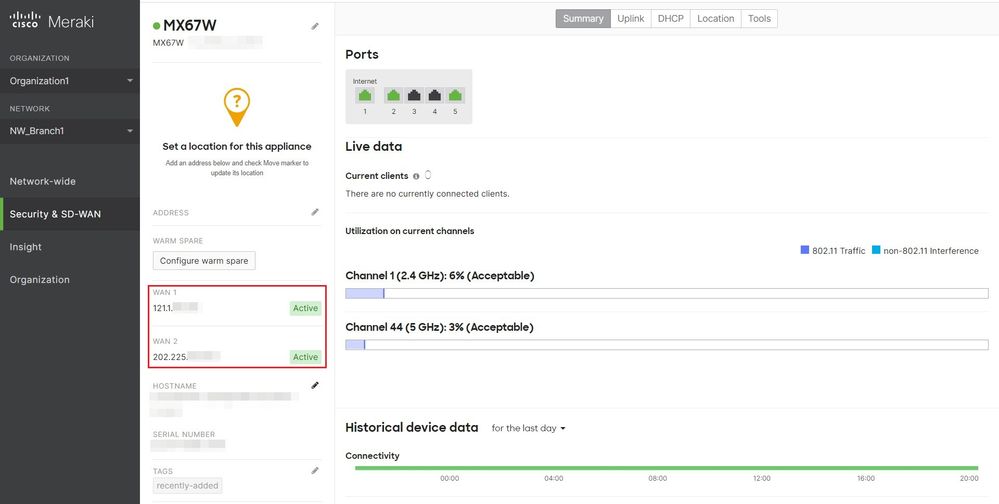Edit the hostname using pencil icon
Image resolution: width=999 pixels, height=504 pixels.
[315, 385]
